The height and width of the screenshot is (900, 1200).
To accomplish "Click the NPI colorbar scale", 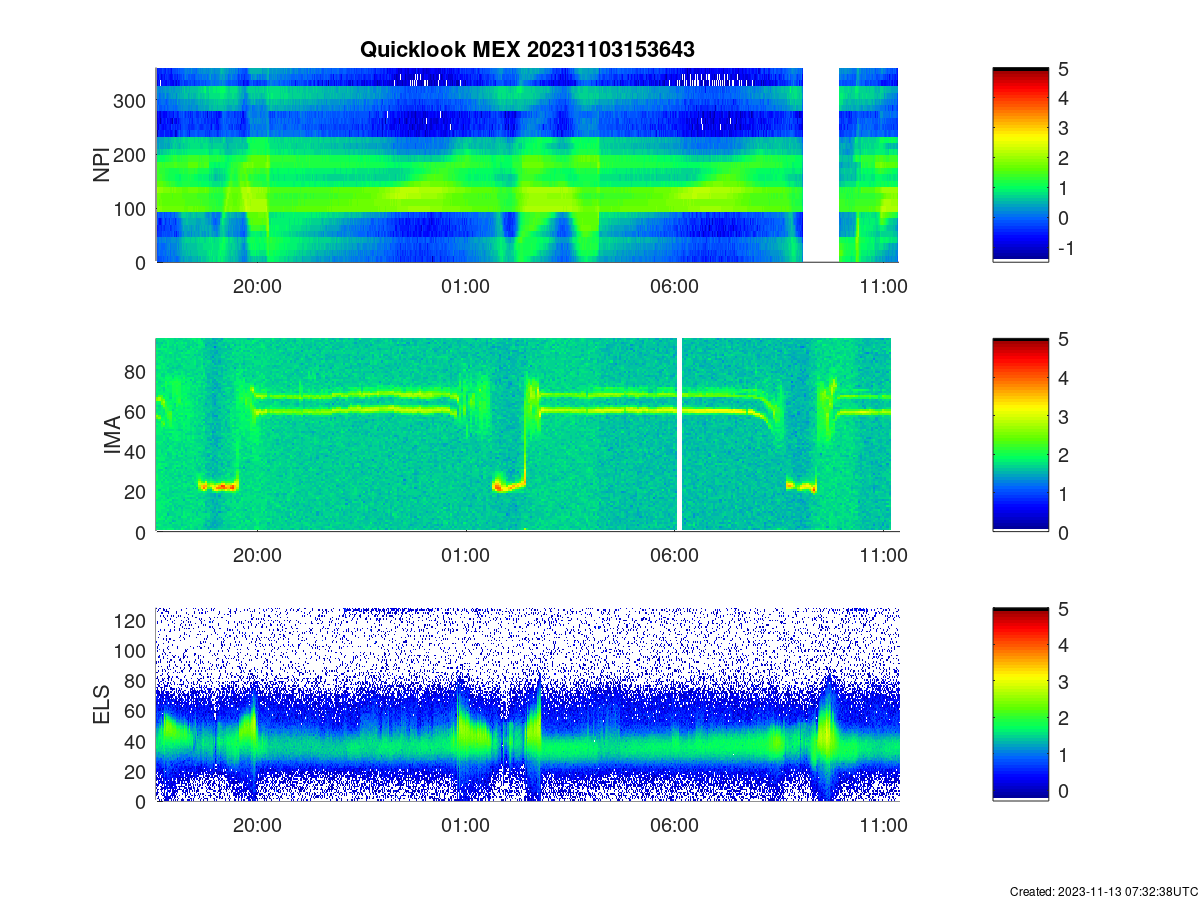I will click(1020, 165).
